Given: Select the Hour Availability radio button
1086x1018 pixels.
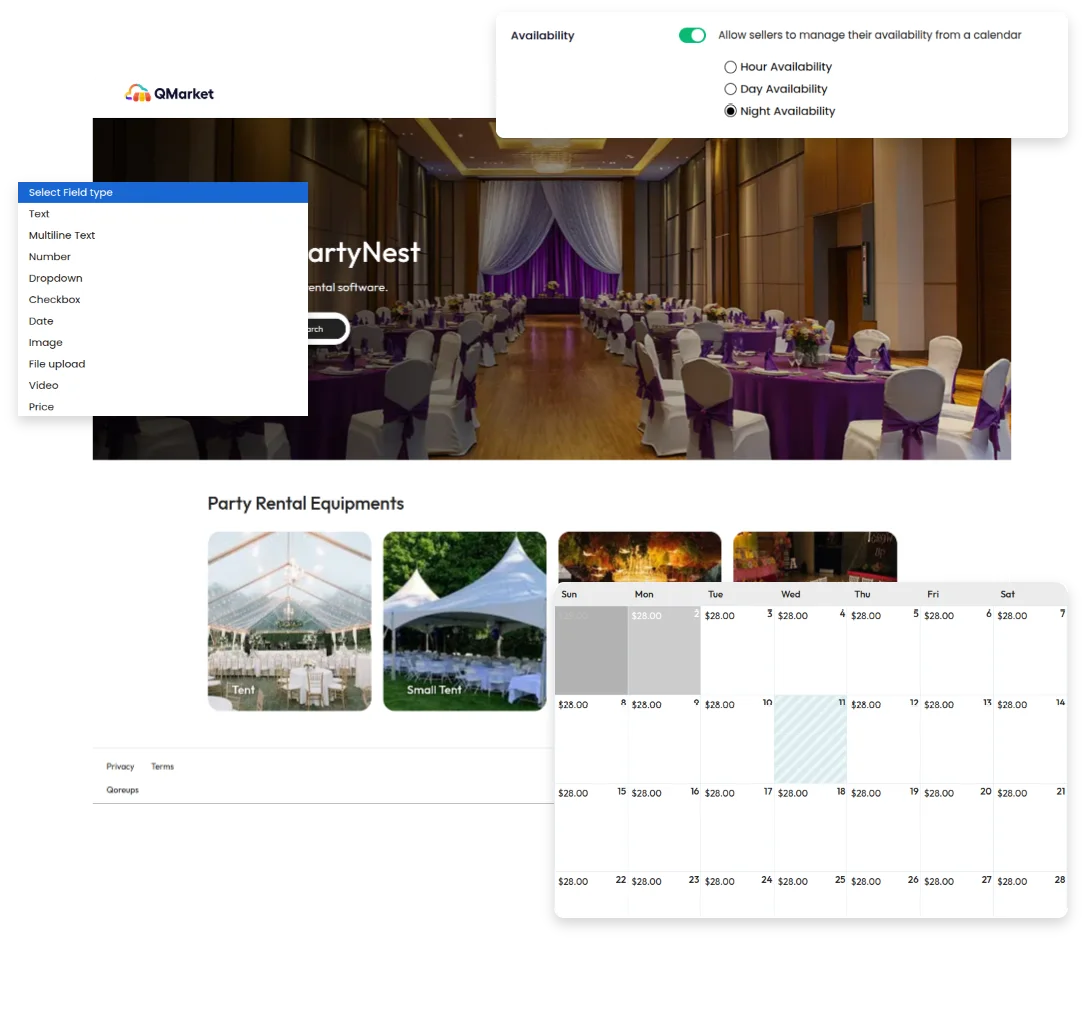Looking at the screenshot, I should coord(731,67).
